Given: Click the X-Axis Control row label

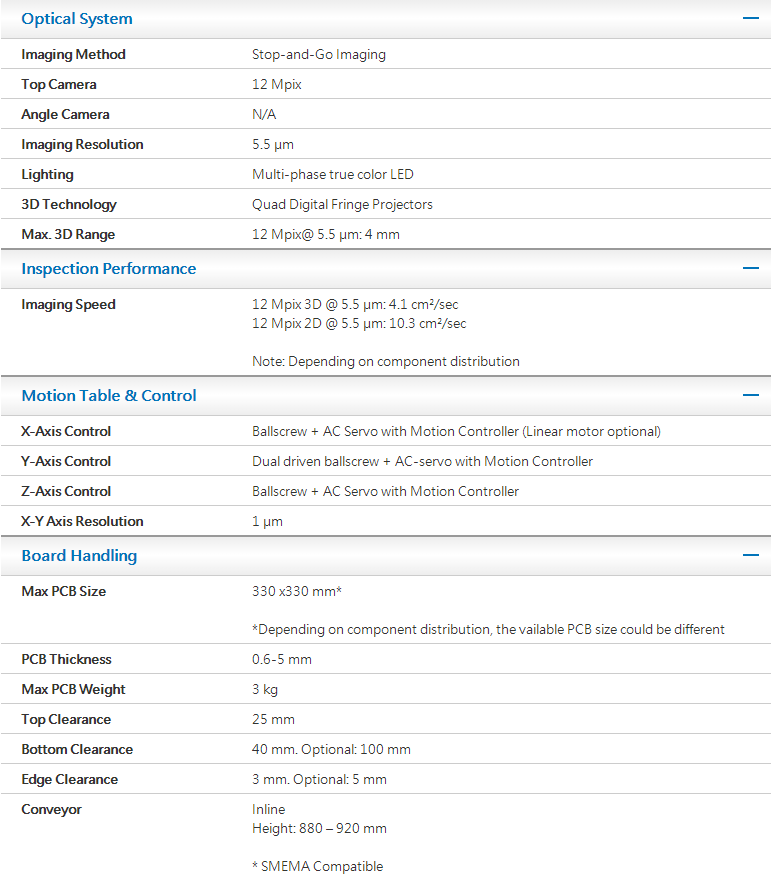Looking at the screenshot, I should coord(66,431).
